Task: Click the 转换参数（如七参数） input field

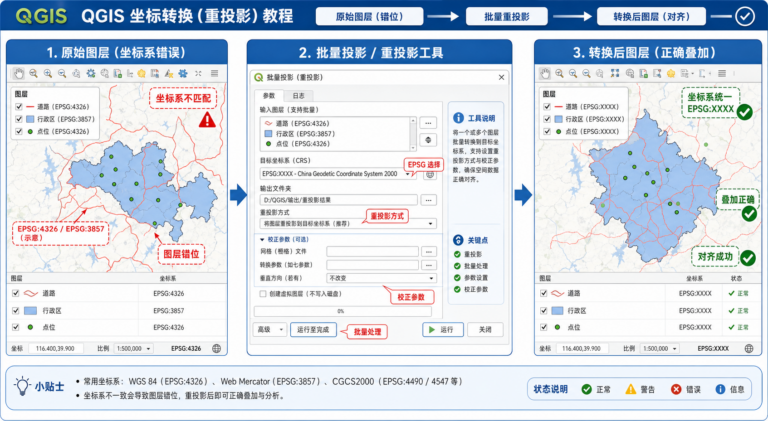Action: coord(372,265)
